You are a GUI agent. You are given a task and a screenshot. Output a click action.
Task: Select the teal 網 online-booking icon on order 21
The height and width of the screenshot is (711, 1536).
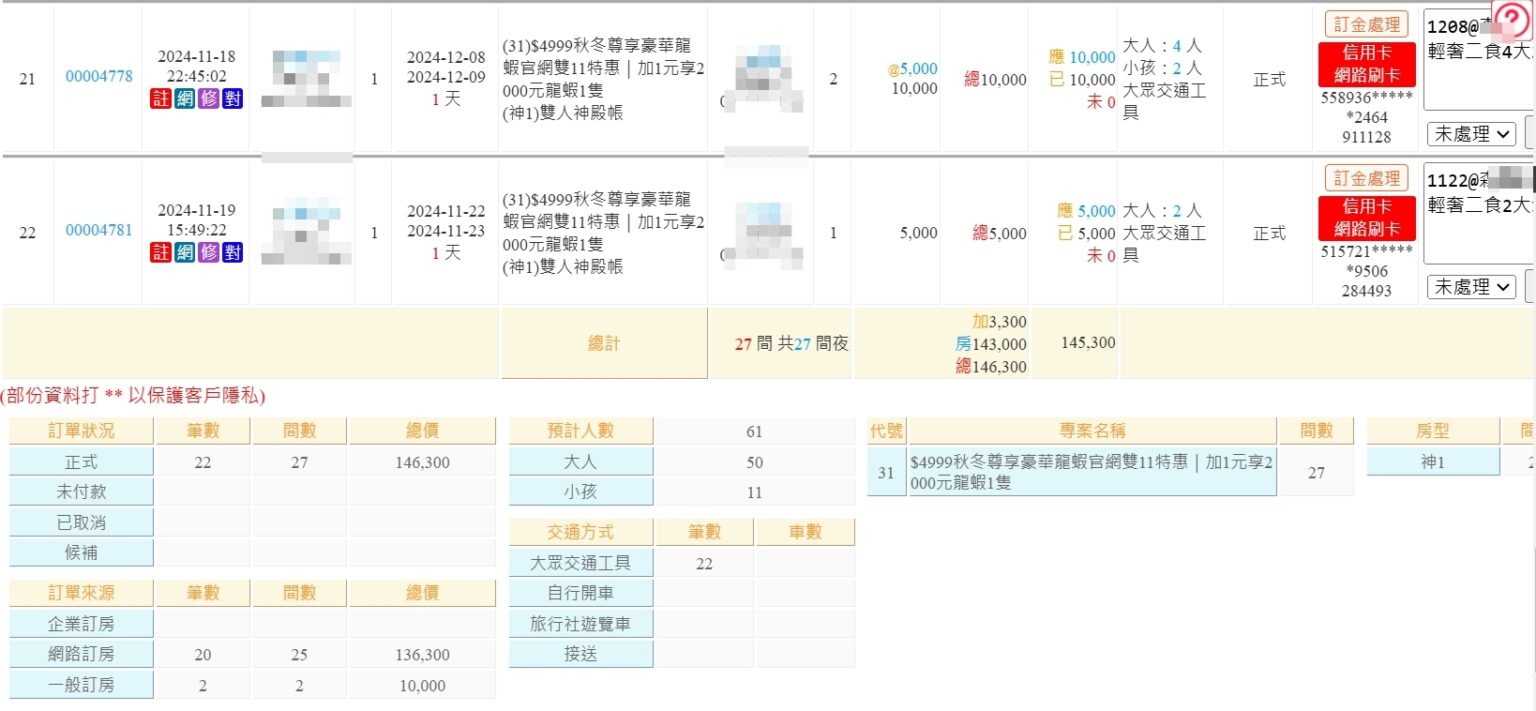pos(184,99)
